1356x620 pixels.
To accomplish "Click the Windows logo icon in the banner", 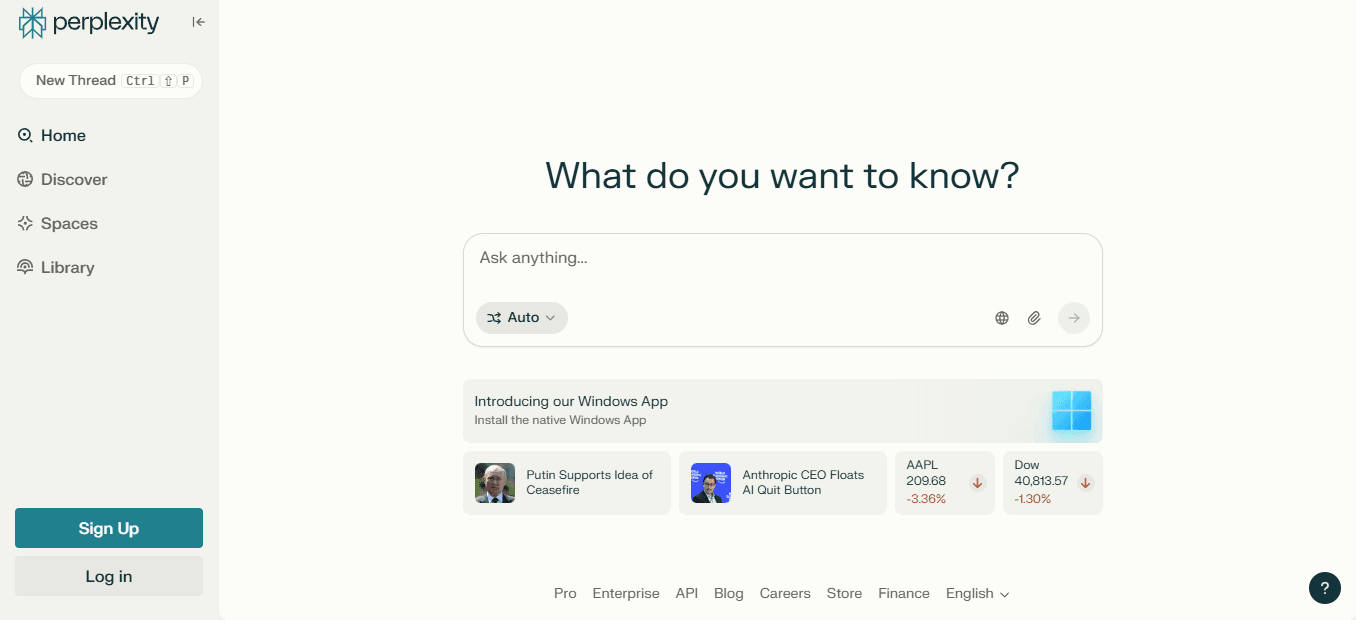I will coord(1071,411).
